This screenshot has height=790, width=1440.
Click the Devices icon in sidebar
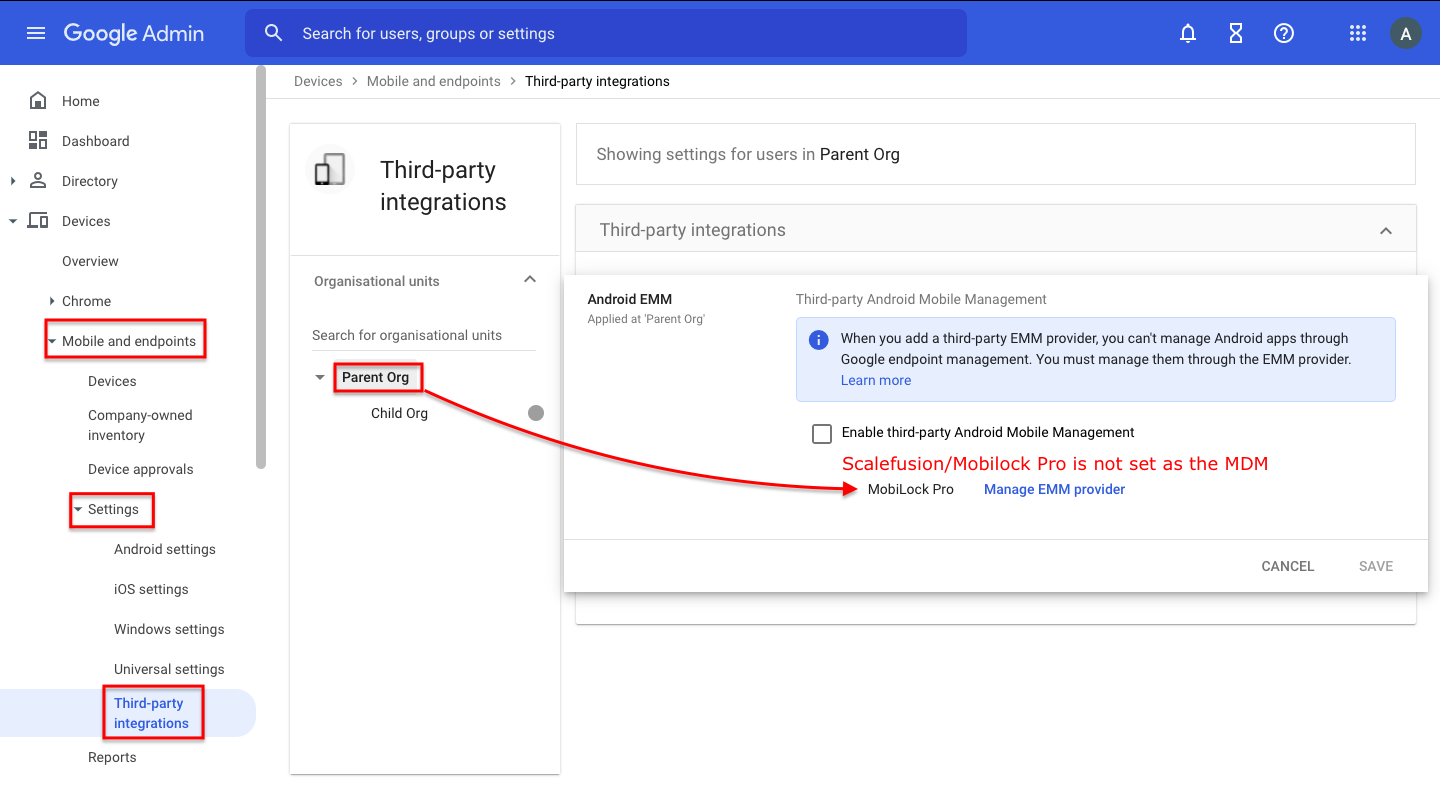click(x=38, y=220)
